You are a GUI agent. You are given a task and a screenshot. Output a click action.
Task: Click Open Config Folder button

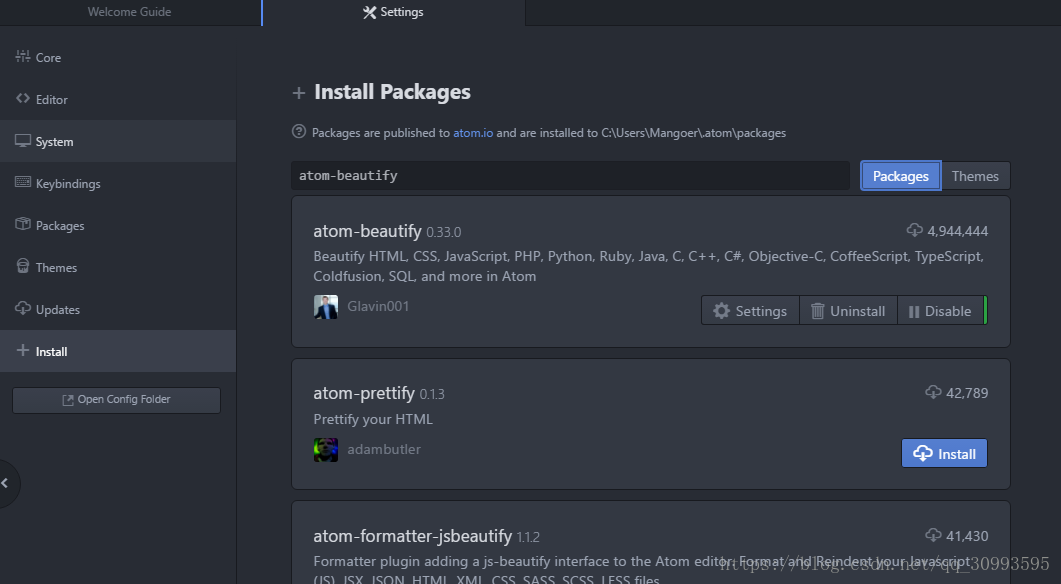pyautogui.click(x=116, y=400)
